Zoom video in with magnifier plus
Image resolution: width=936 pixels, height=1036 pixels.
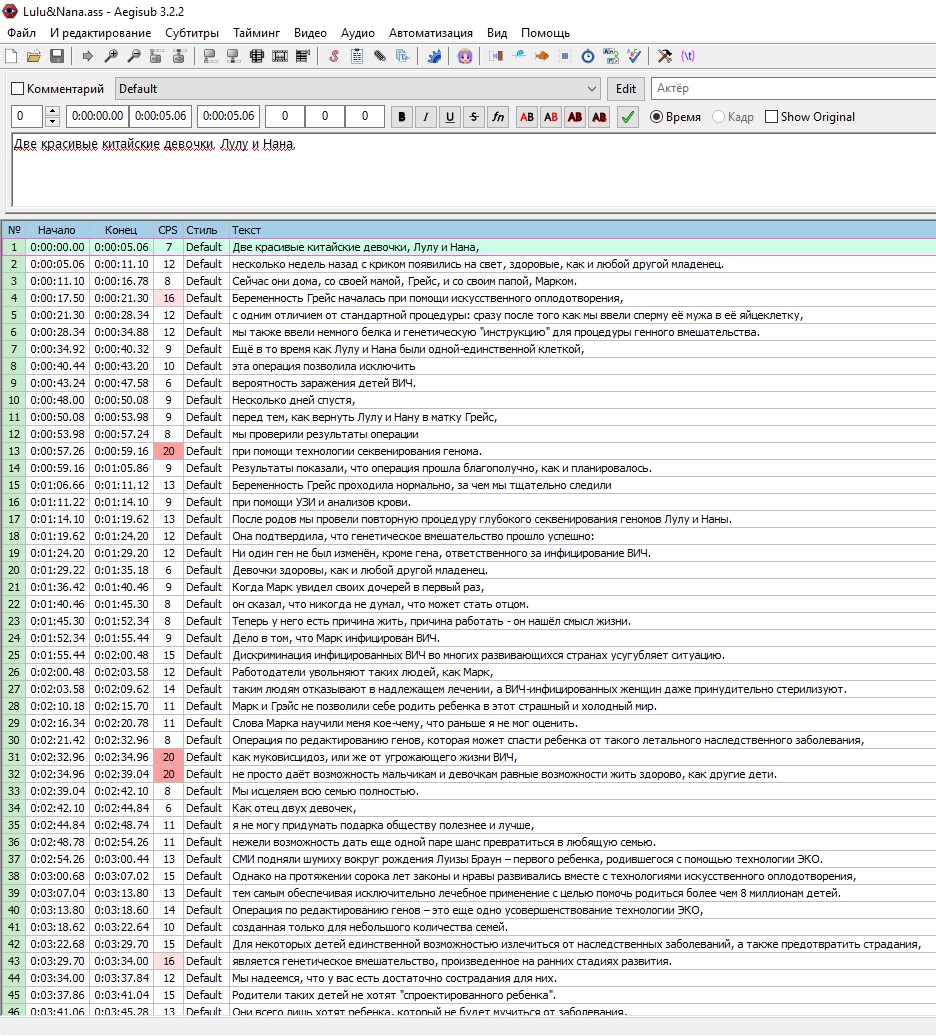pos(111,56)
